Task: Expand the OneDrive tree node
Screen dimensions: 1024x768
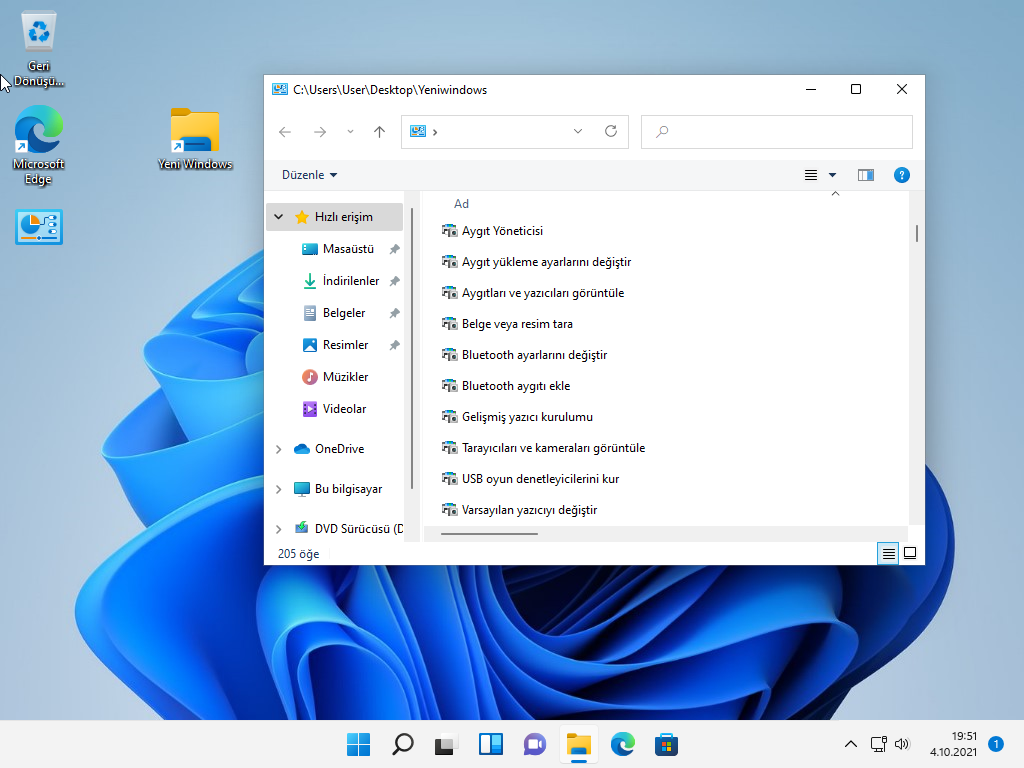Action: [279, 449]
